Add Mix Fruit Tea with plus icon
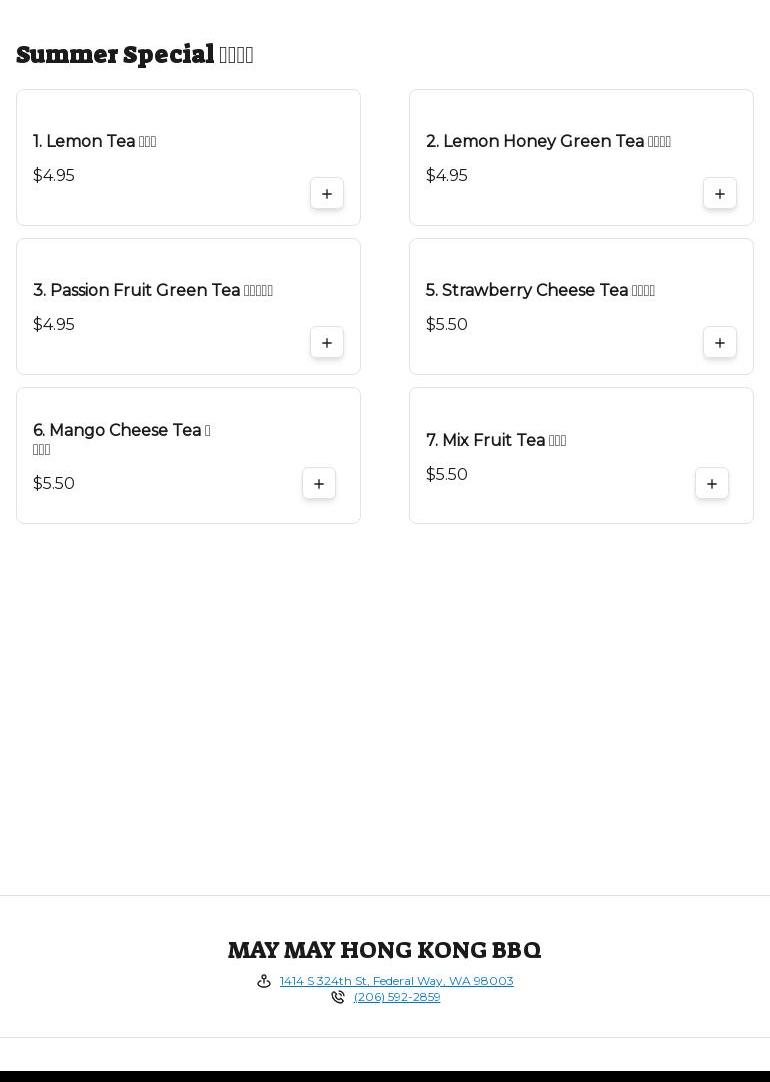770x1082 pixels. 711,484
